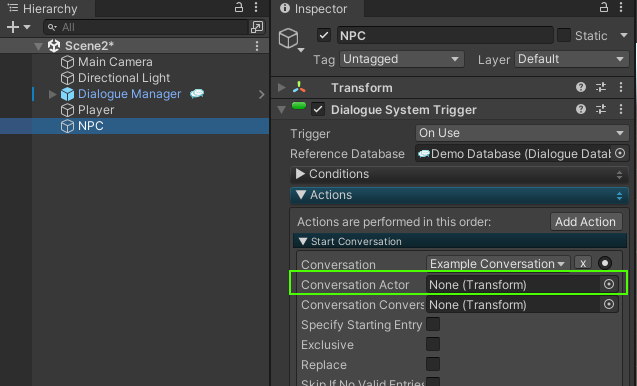The width and height of the screenshot is (637, 386).
Task: Click the speech-bubble icon beside Dialogue Manager
Action: pos(197,94)
